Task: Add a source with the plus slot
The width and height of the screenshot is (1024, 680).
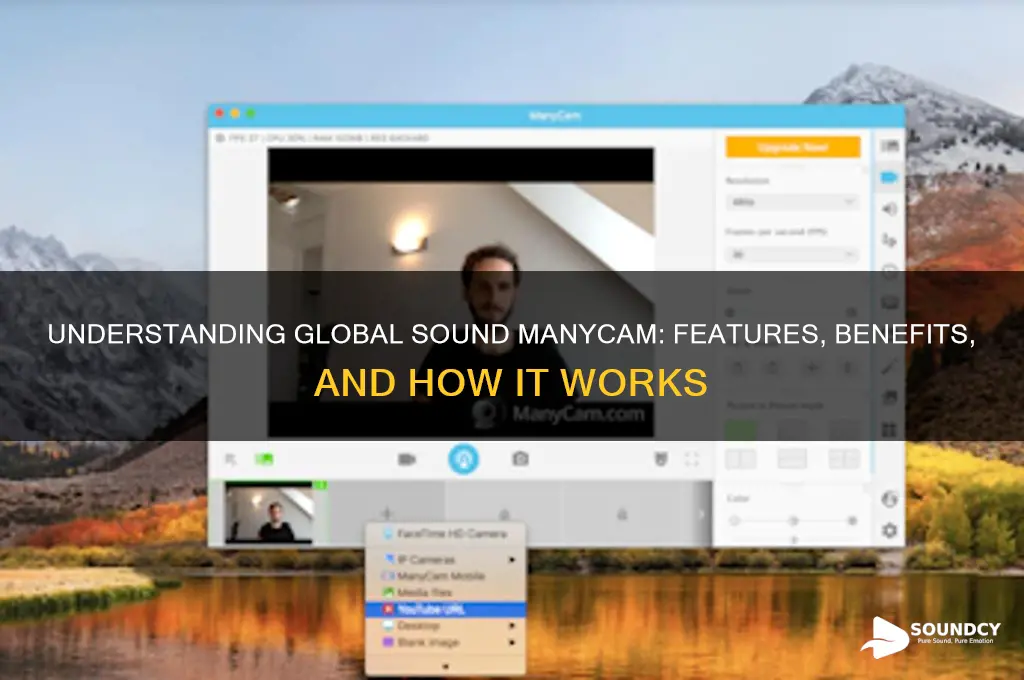Action: [x=387, y=513]
